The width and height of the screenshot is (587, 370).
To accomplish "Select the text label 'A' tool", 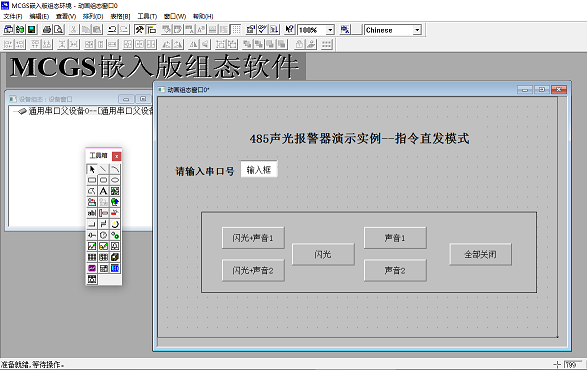I will pyautogui.click(x=103, y=191).
